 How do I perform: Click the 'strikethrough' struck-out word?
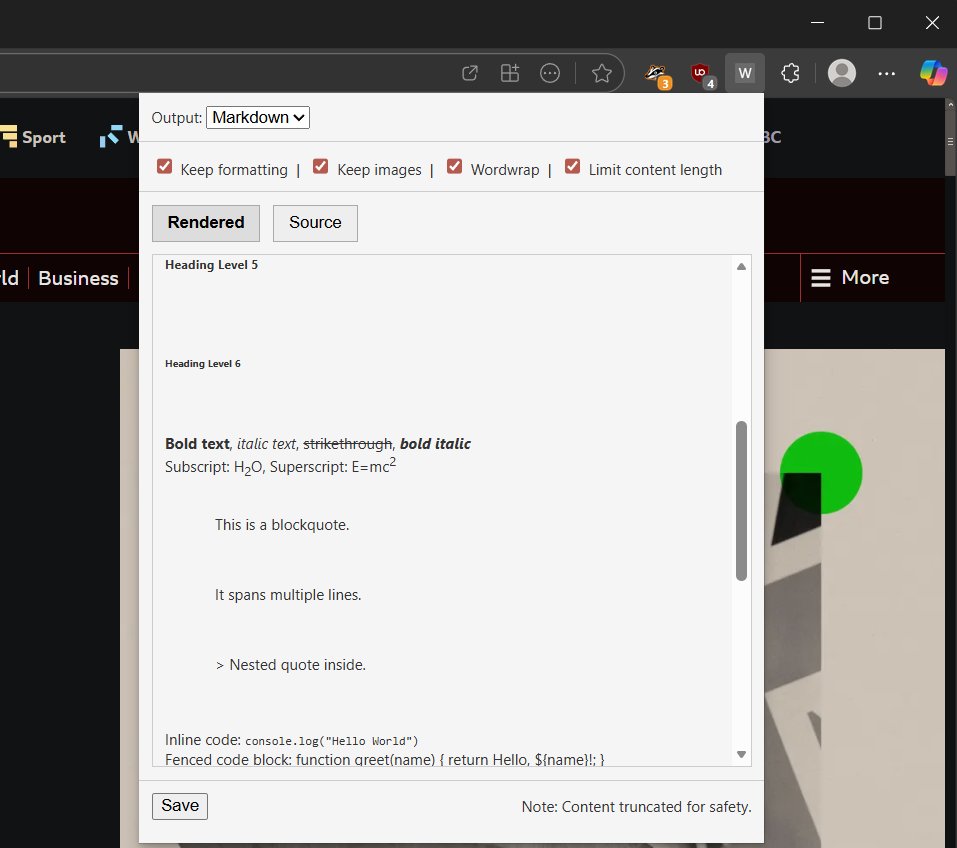click(x=347, y=444)
